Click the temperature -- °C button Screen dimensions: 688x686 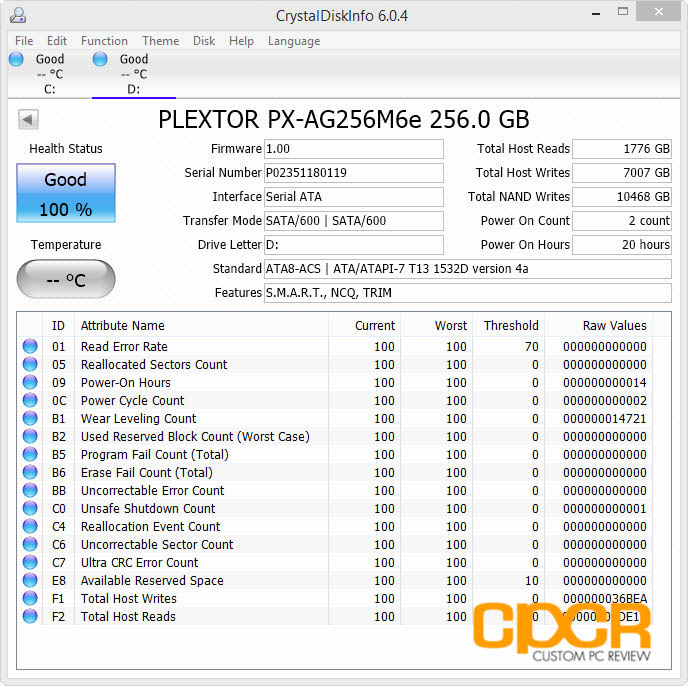(66, 279)
